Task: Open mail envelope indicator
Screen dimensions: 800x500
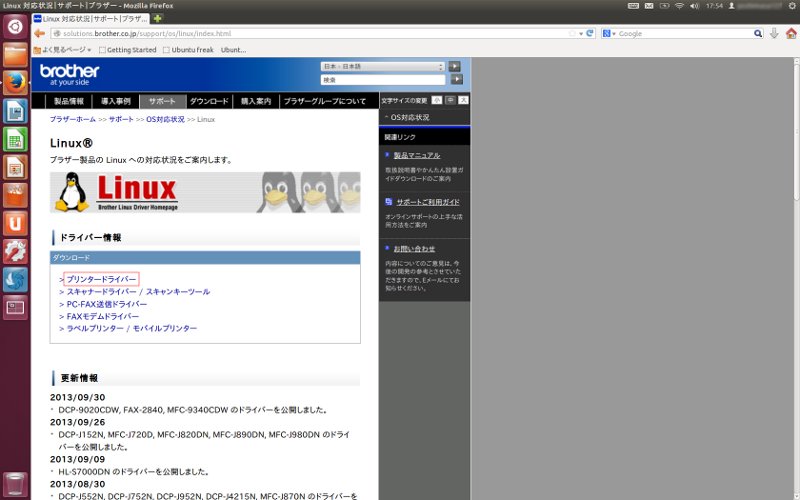Action: pyautogui.click(x=649, y=6)
